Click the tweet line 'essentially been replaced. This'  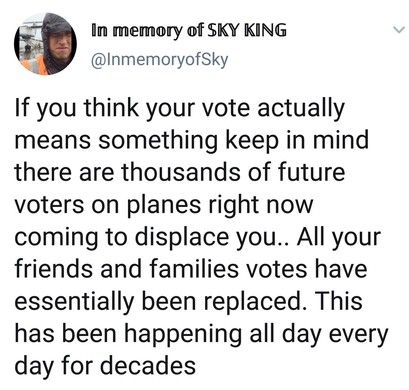click(188, 303)
